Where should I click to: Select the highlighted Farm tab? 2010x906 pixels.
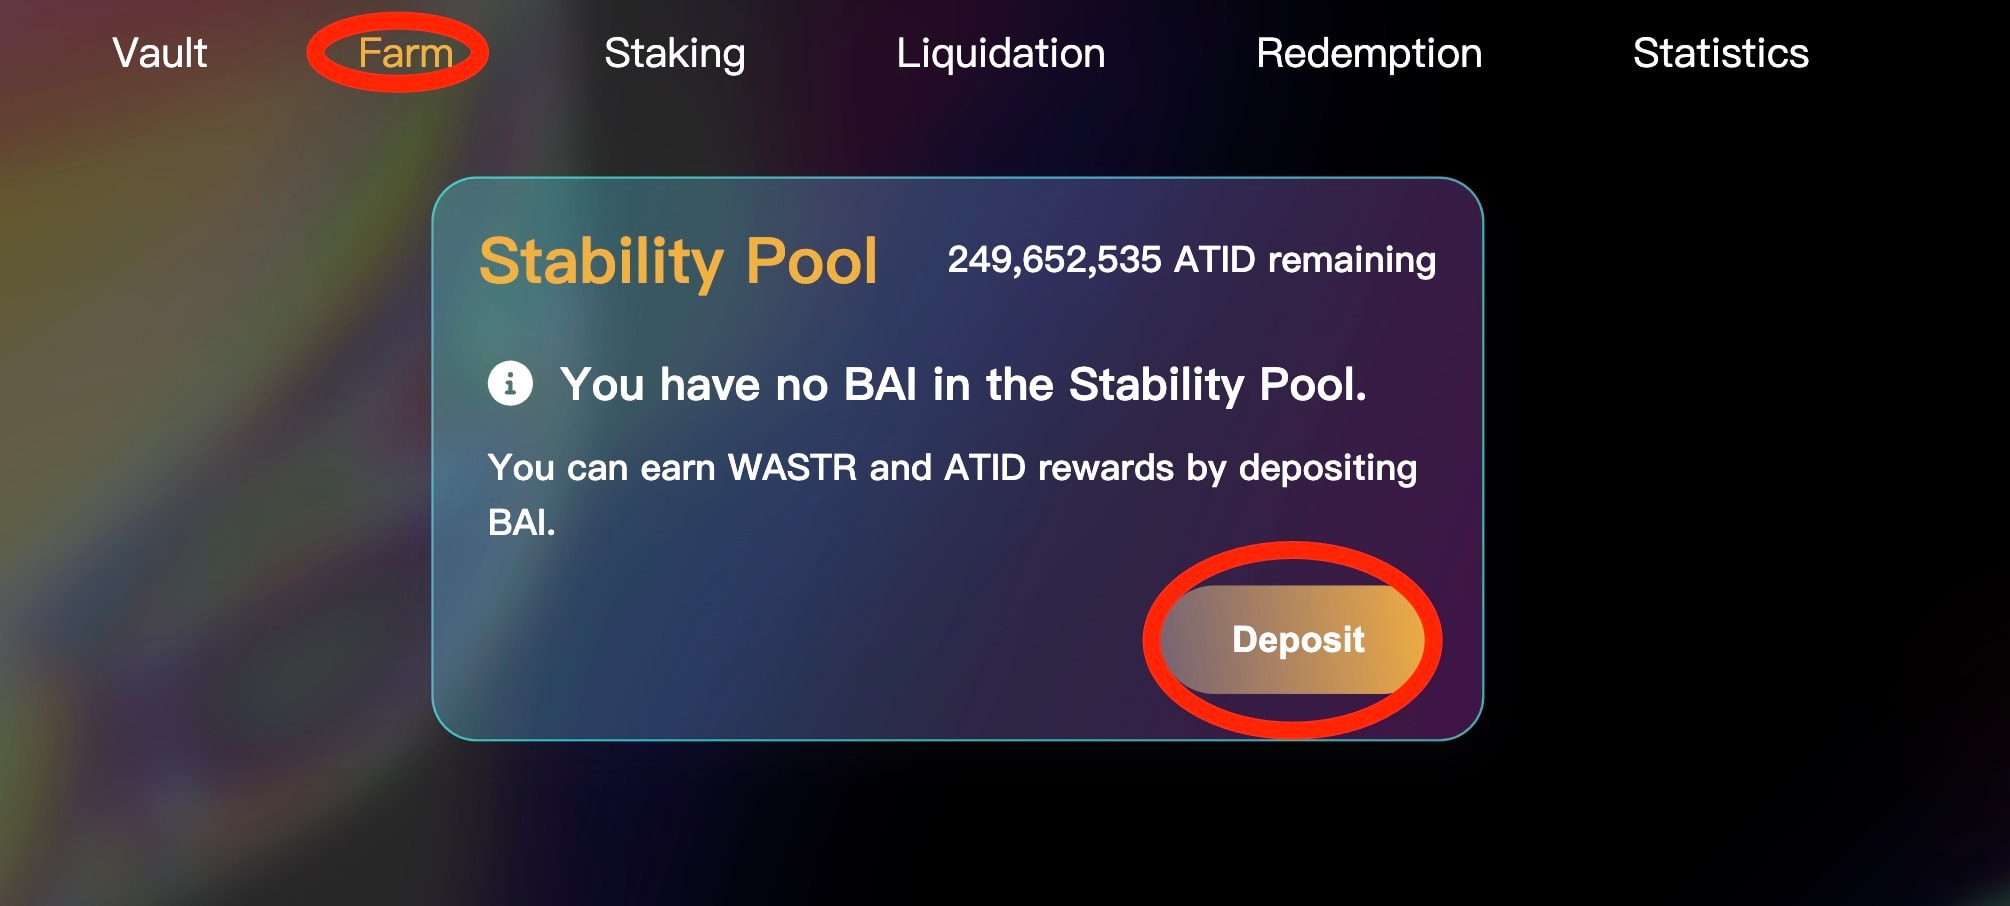pyautogui.click(x=405, y=53)
